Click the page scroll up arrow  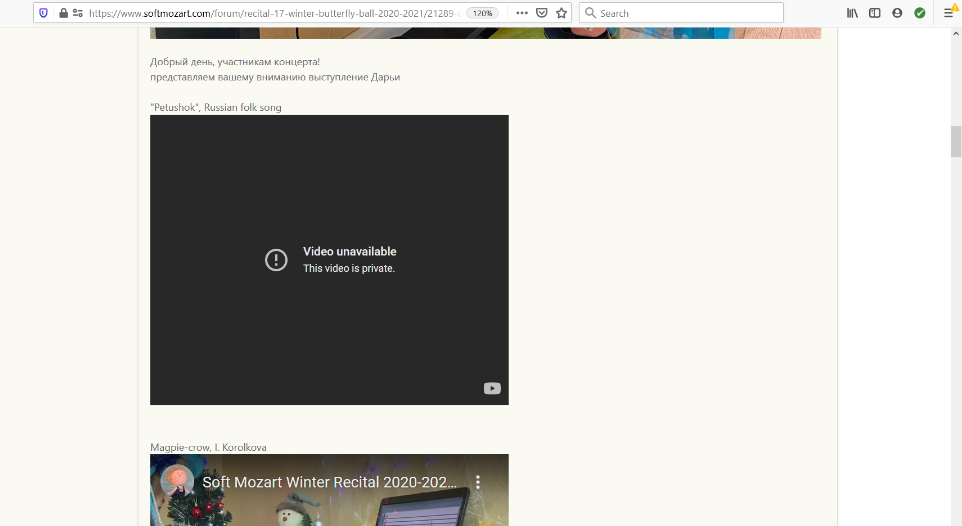[x=956, y=34]
